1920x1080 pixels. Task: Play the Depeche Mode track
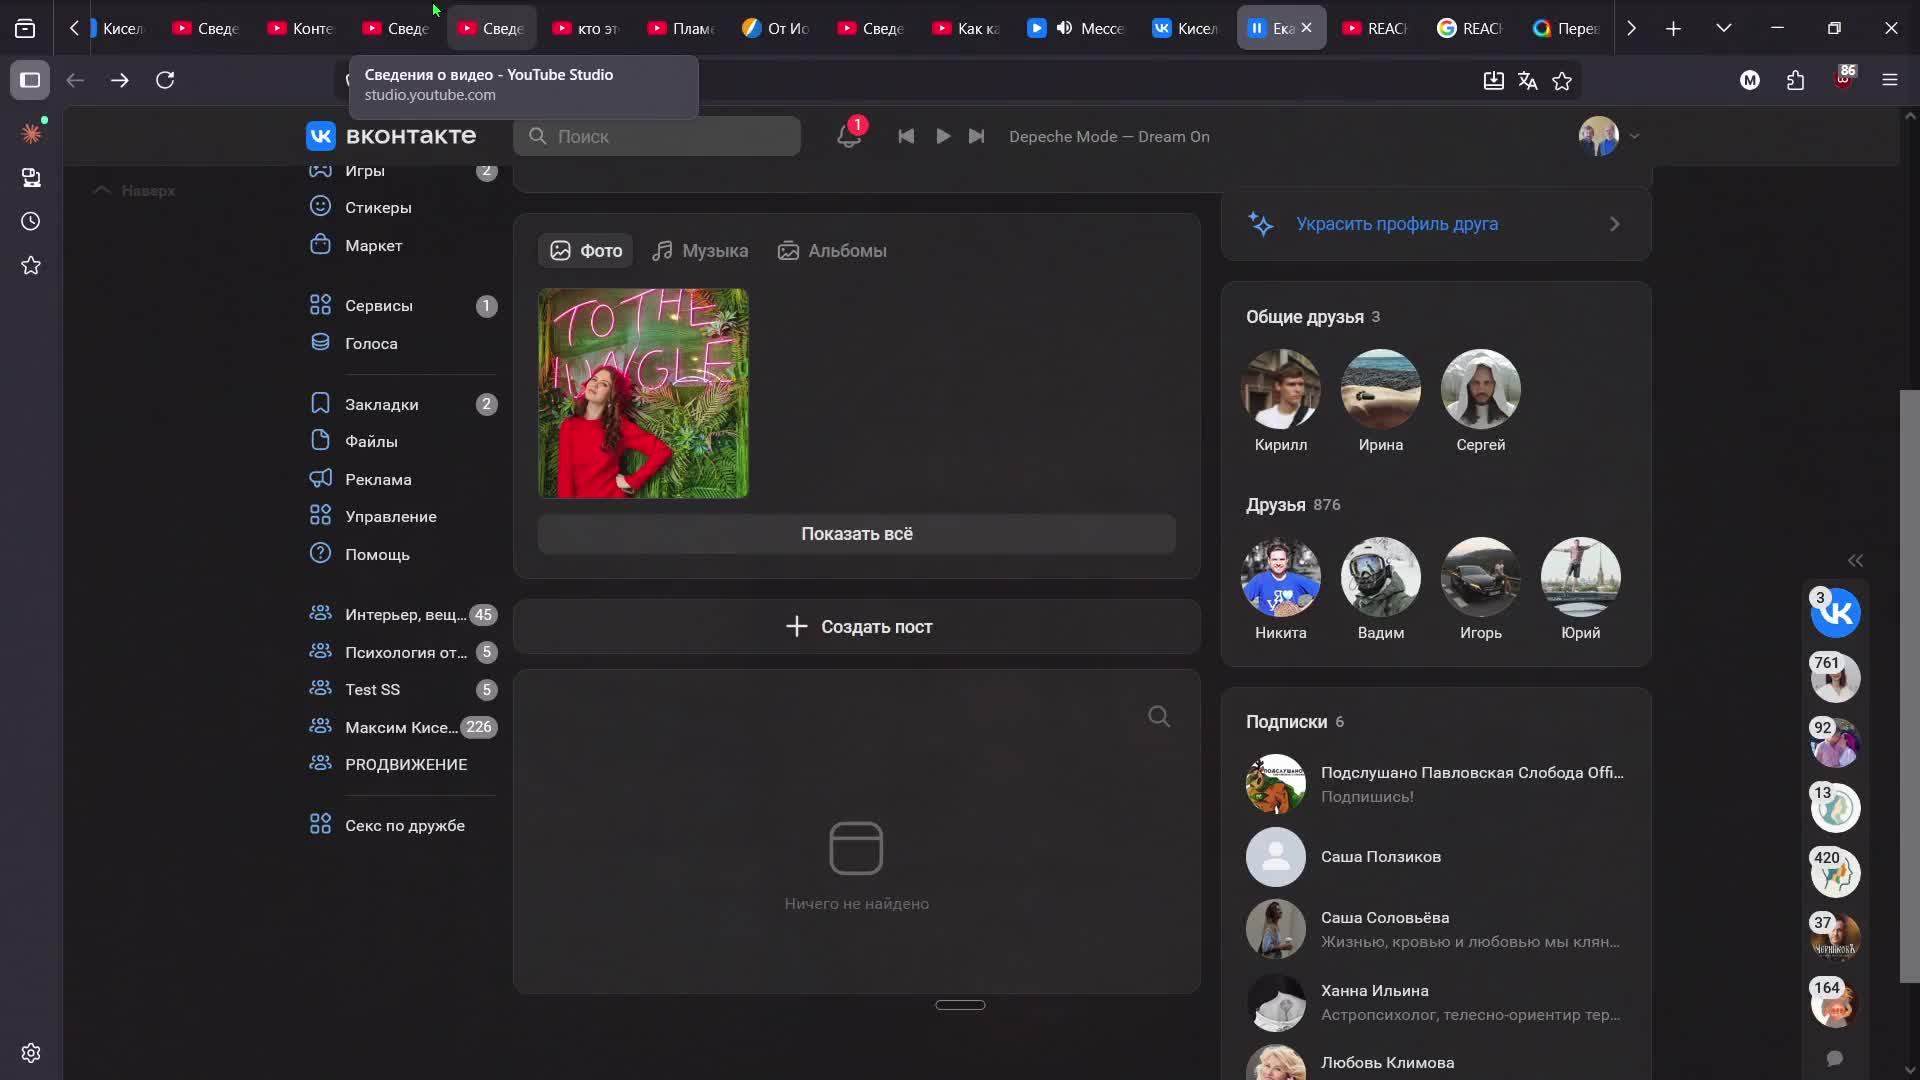[942, 136]
